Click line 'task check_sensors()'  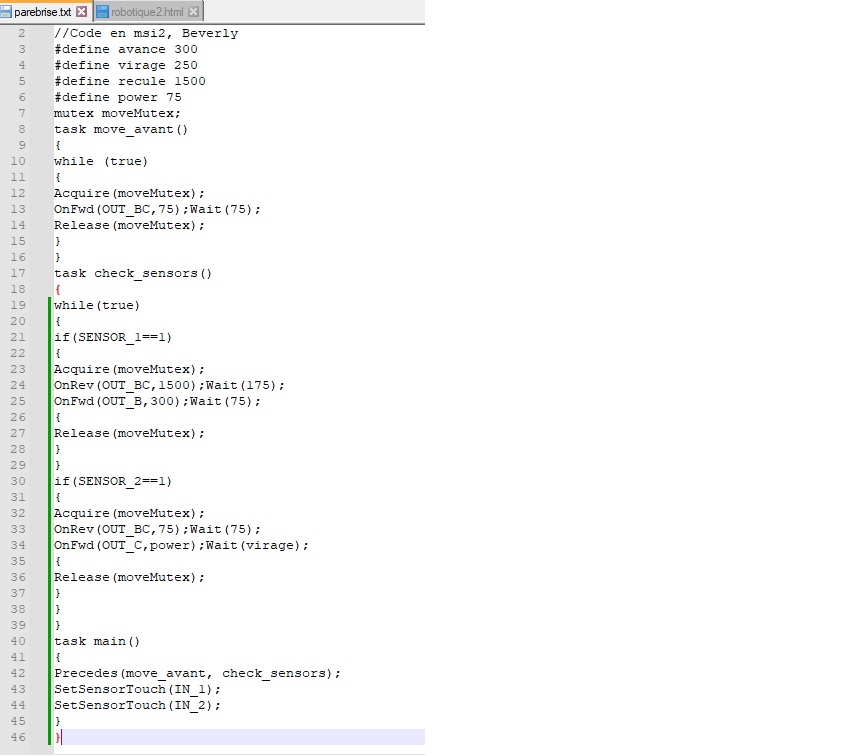[x=133, y=273]
